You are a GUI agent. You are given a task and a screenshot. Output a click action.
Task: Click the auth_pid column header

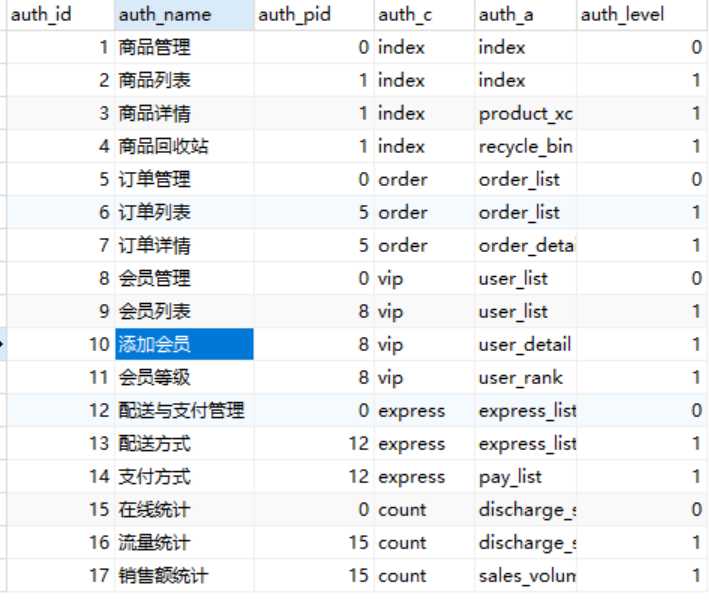click(x=314, y=15)
